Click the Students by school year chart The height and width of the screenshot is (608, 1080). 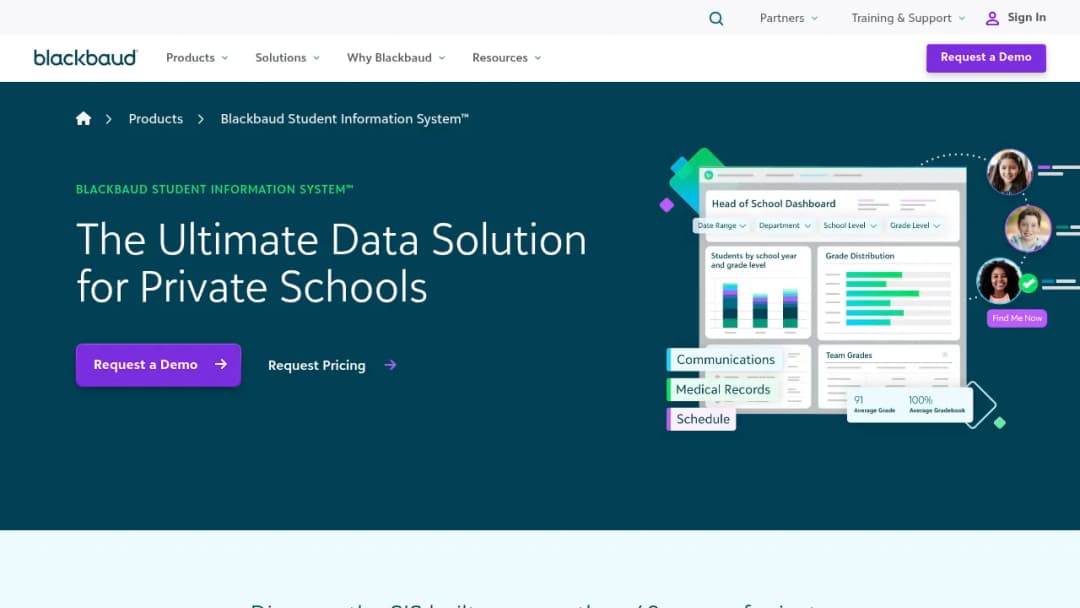(x=758, y=293)
